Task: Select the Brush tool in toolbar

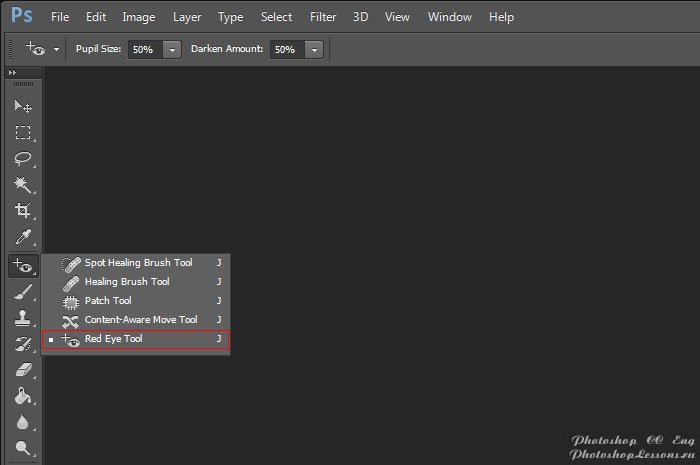Action: (x=22, y=292)
